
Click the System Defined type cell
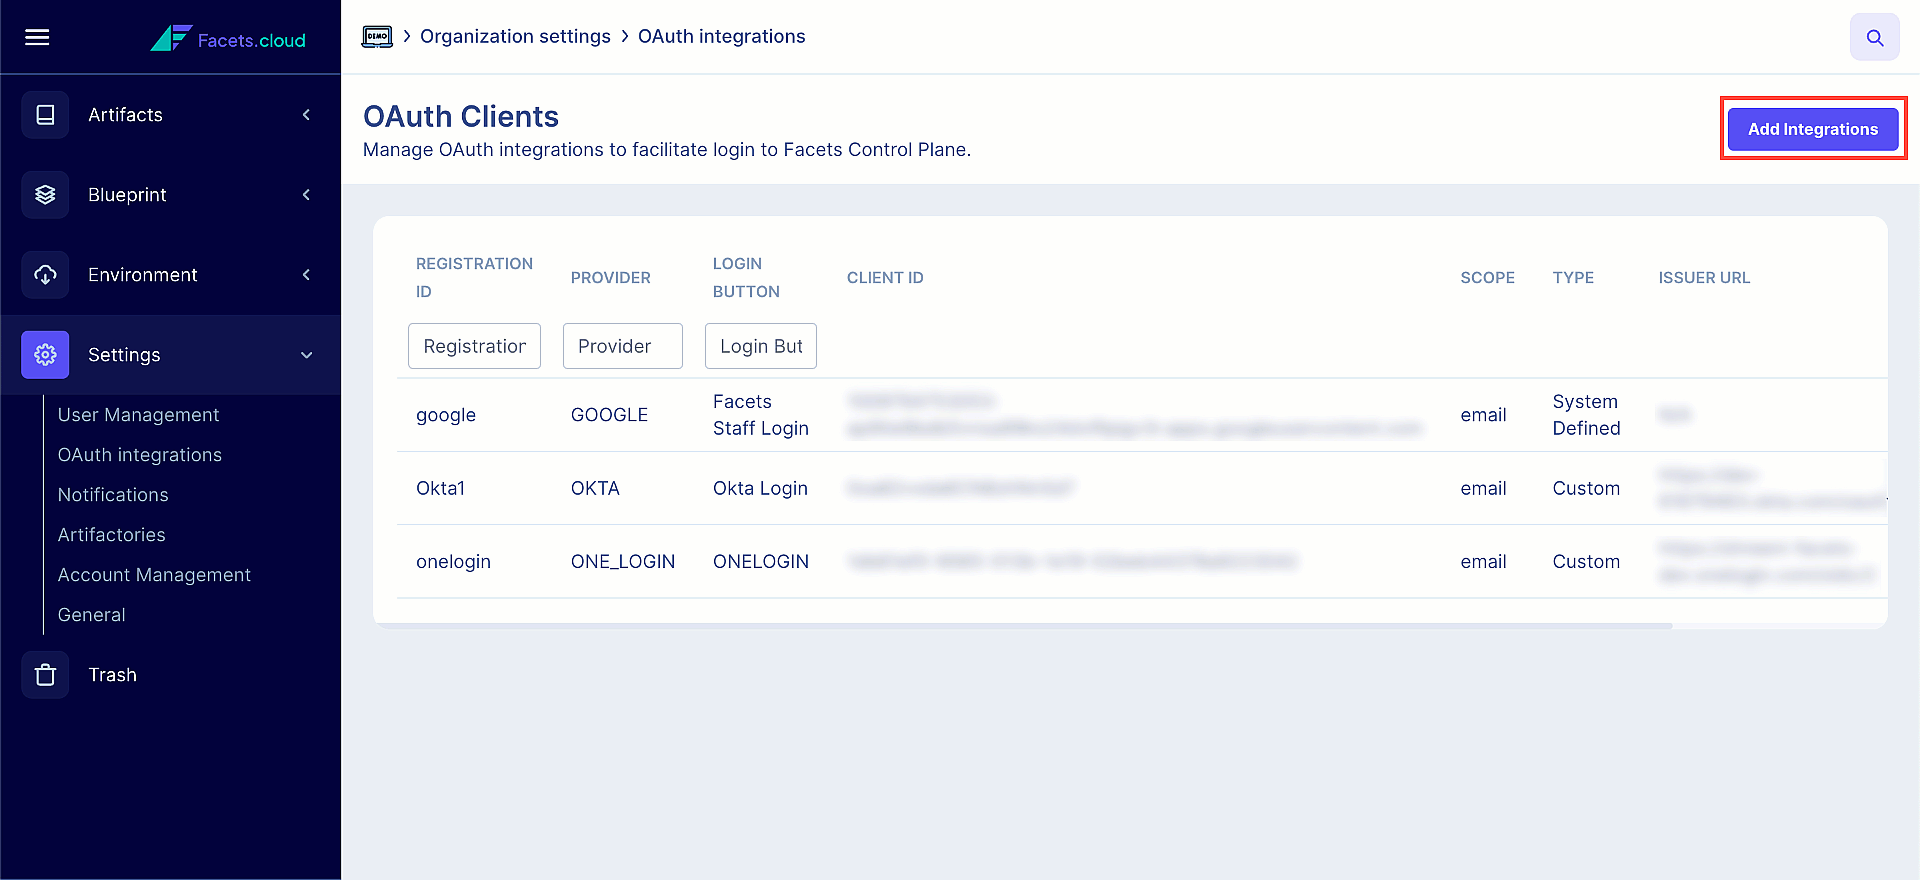[1586, 415]
